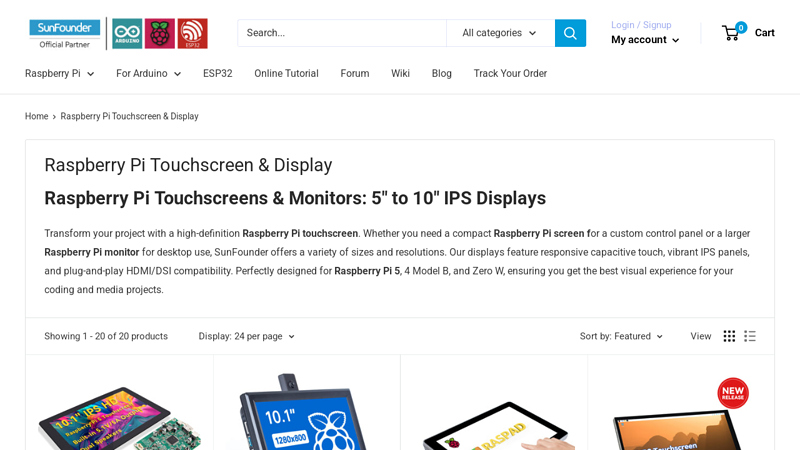Click the Cart text link

point(764,33)
